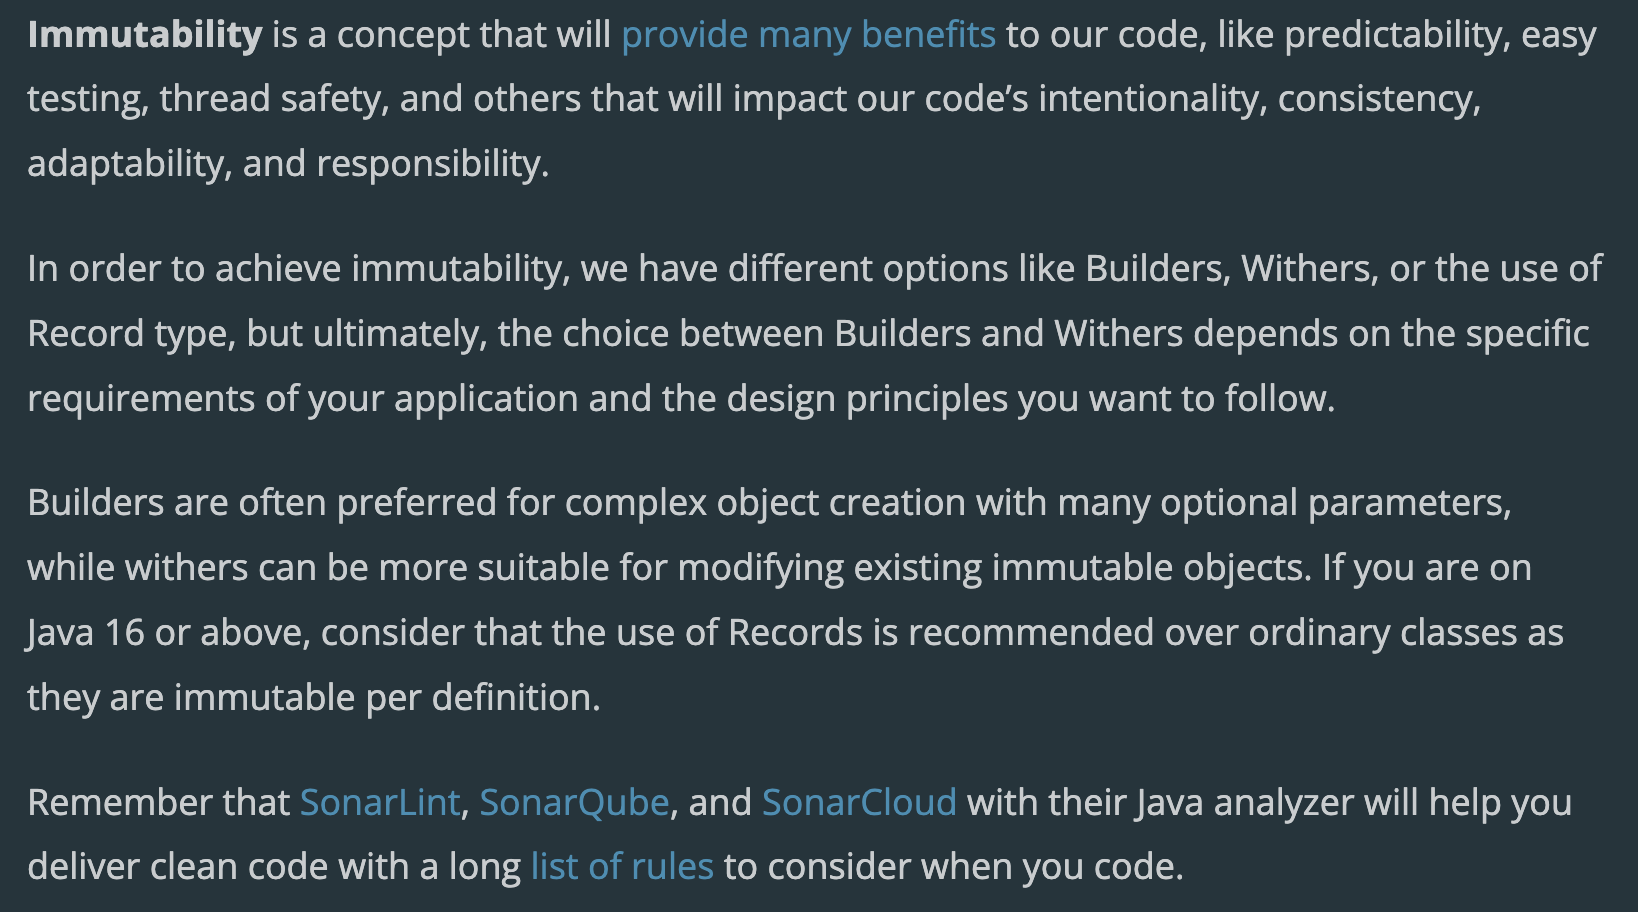
Task: Click the words 'Remember that'
Action: (x=158, y=803)
